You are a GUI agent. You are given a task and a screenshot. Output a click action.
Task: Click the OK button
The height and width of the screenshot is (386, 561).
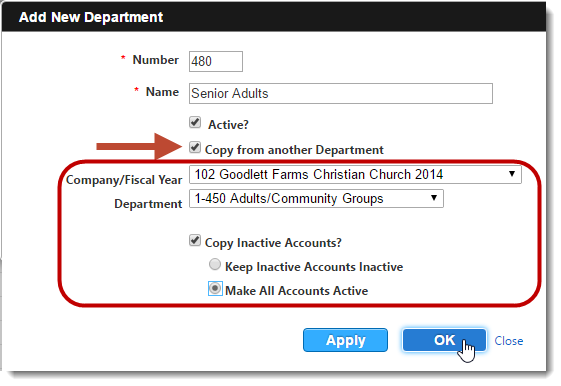pos(444,340)
